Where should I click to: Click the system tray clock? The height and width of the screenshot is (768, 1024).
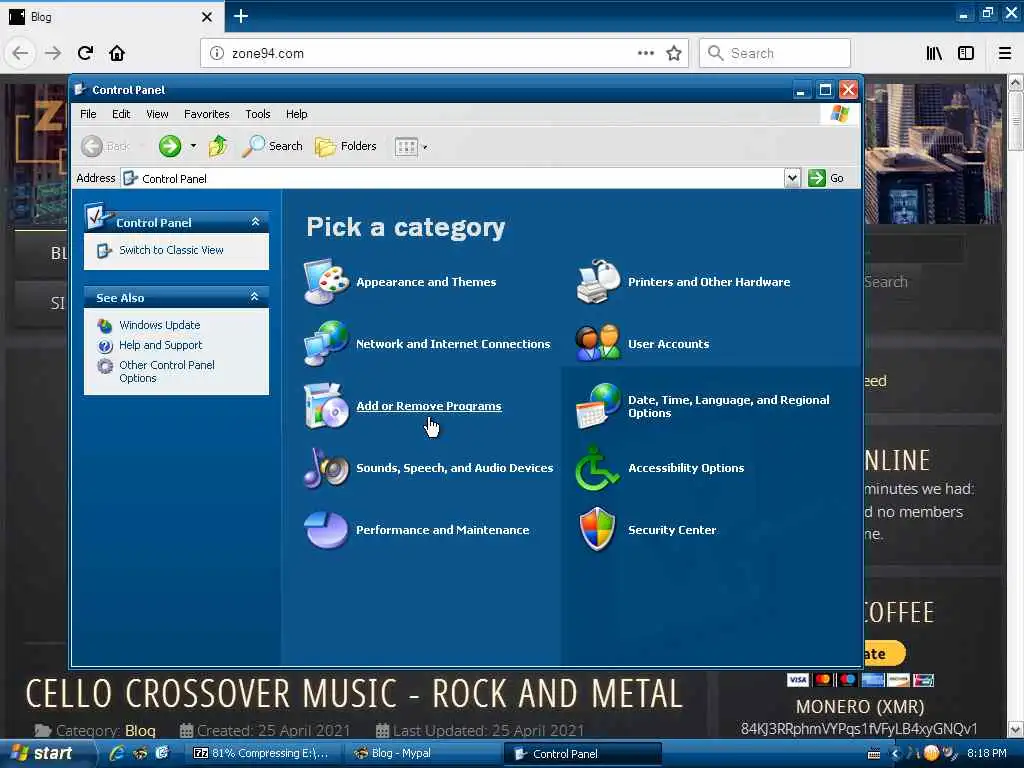[987, 753]
